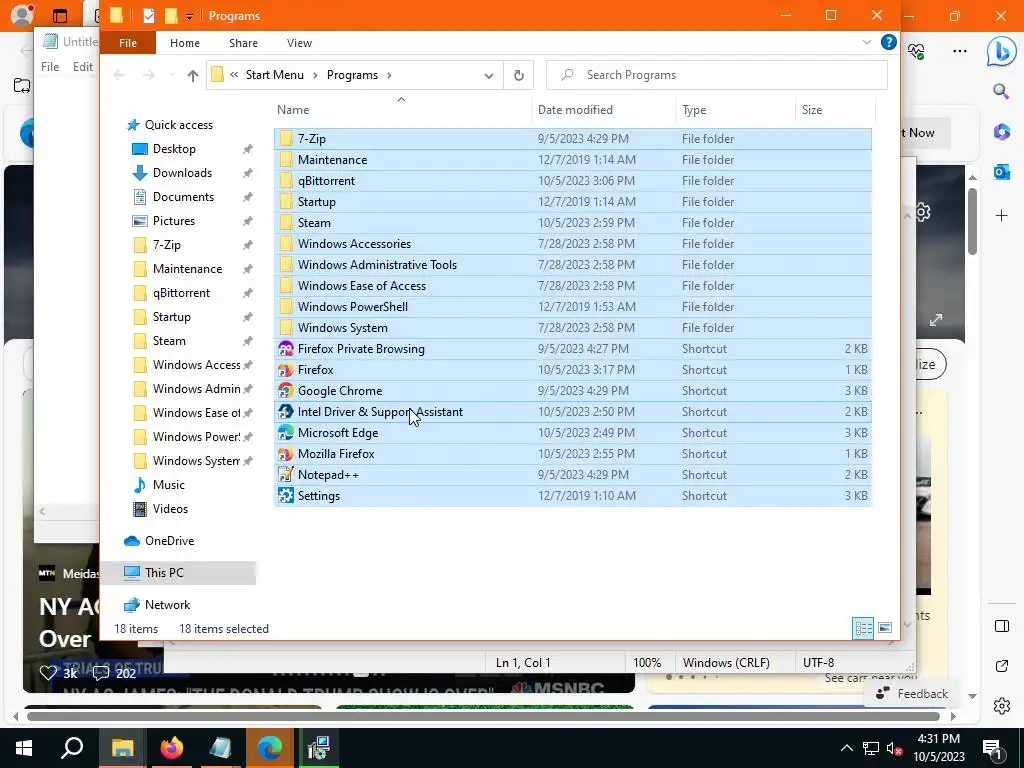This screenshot has width=1024, height=768.
Task: Switch to Large icons view layout
Action: 885,628
